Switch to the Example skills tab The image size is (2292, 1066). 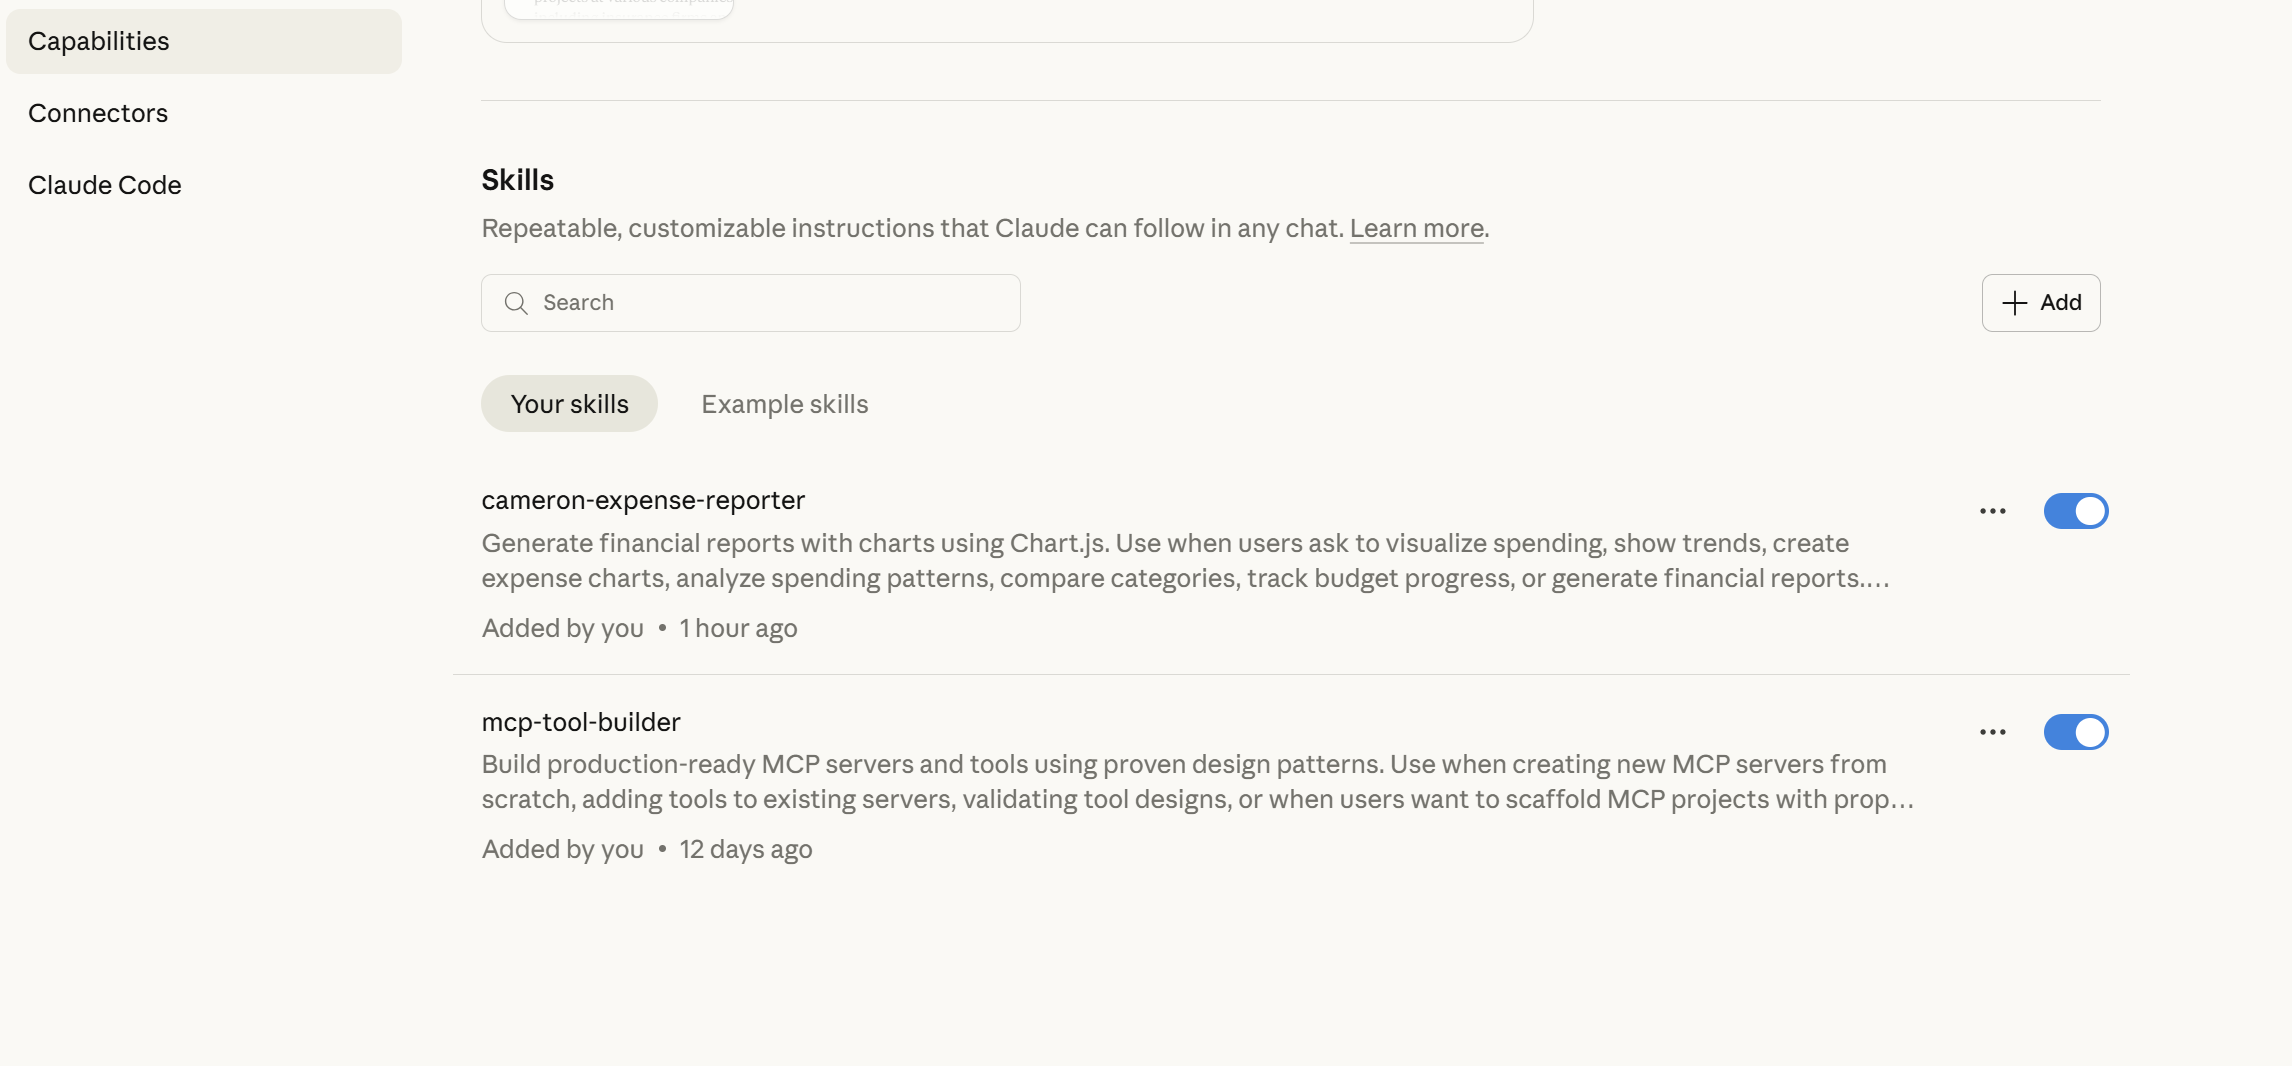point(785,404)
